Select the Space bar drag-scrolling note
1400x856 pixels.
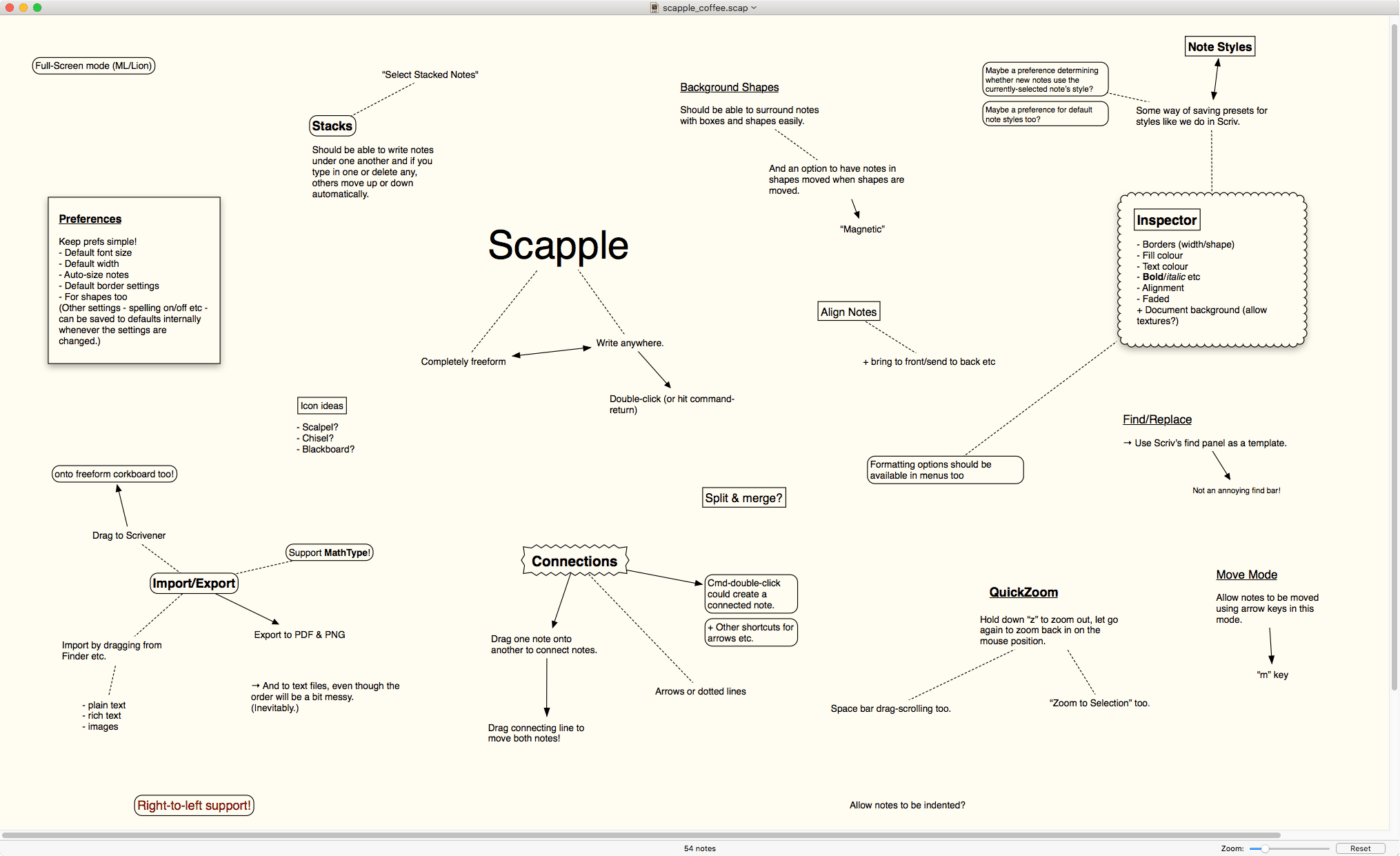tap(890, 709)
